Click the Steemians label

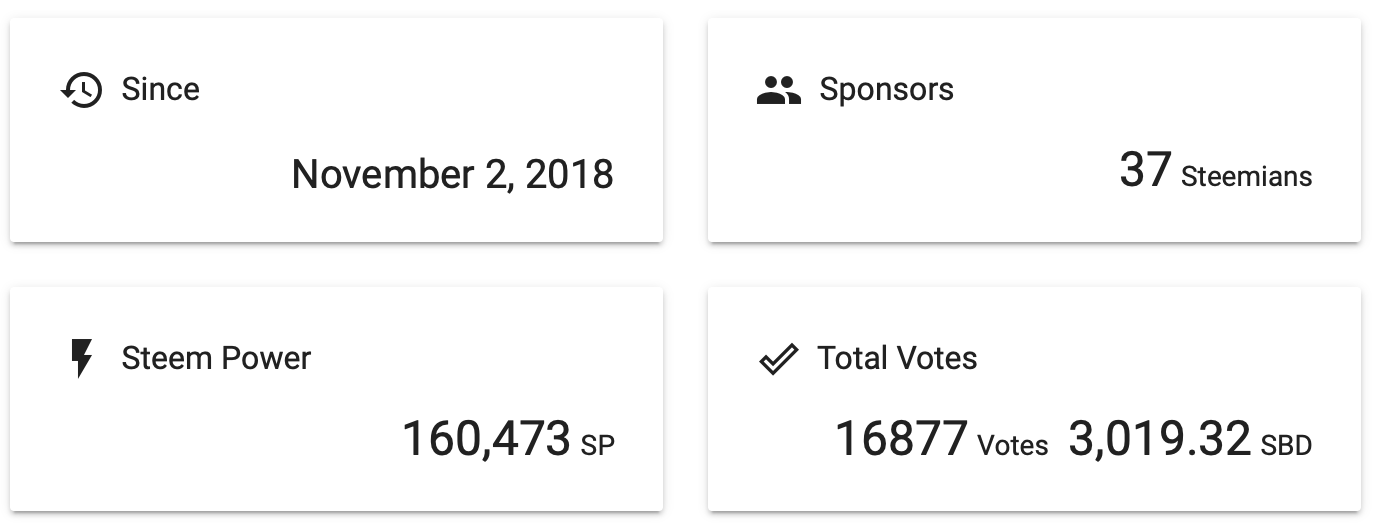1246,177
